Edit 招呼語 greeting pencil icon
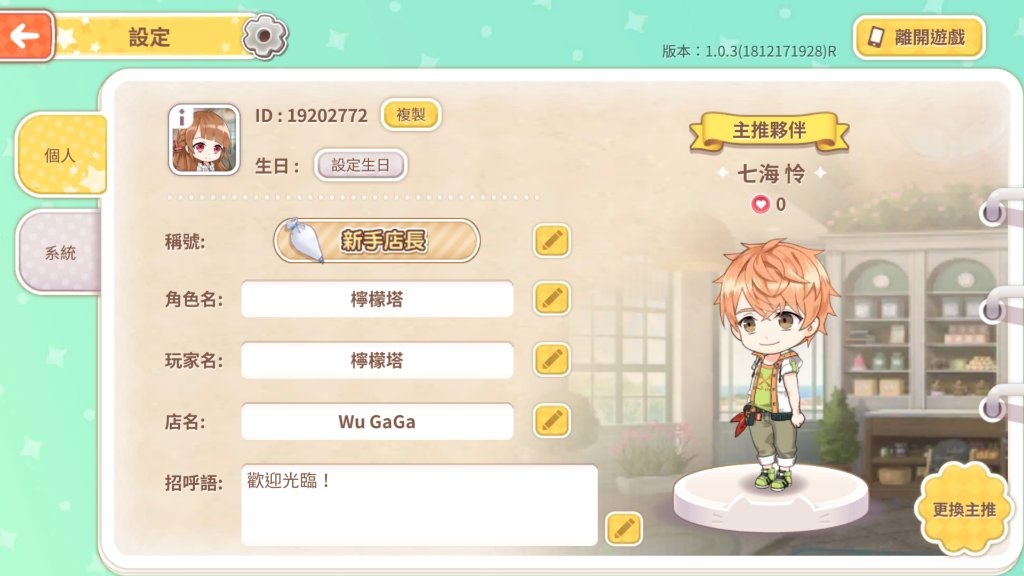Viewport: 1024px width, 576px height. pos(624,528)
